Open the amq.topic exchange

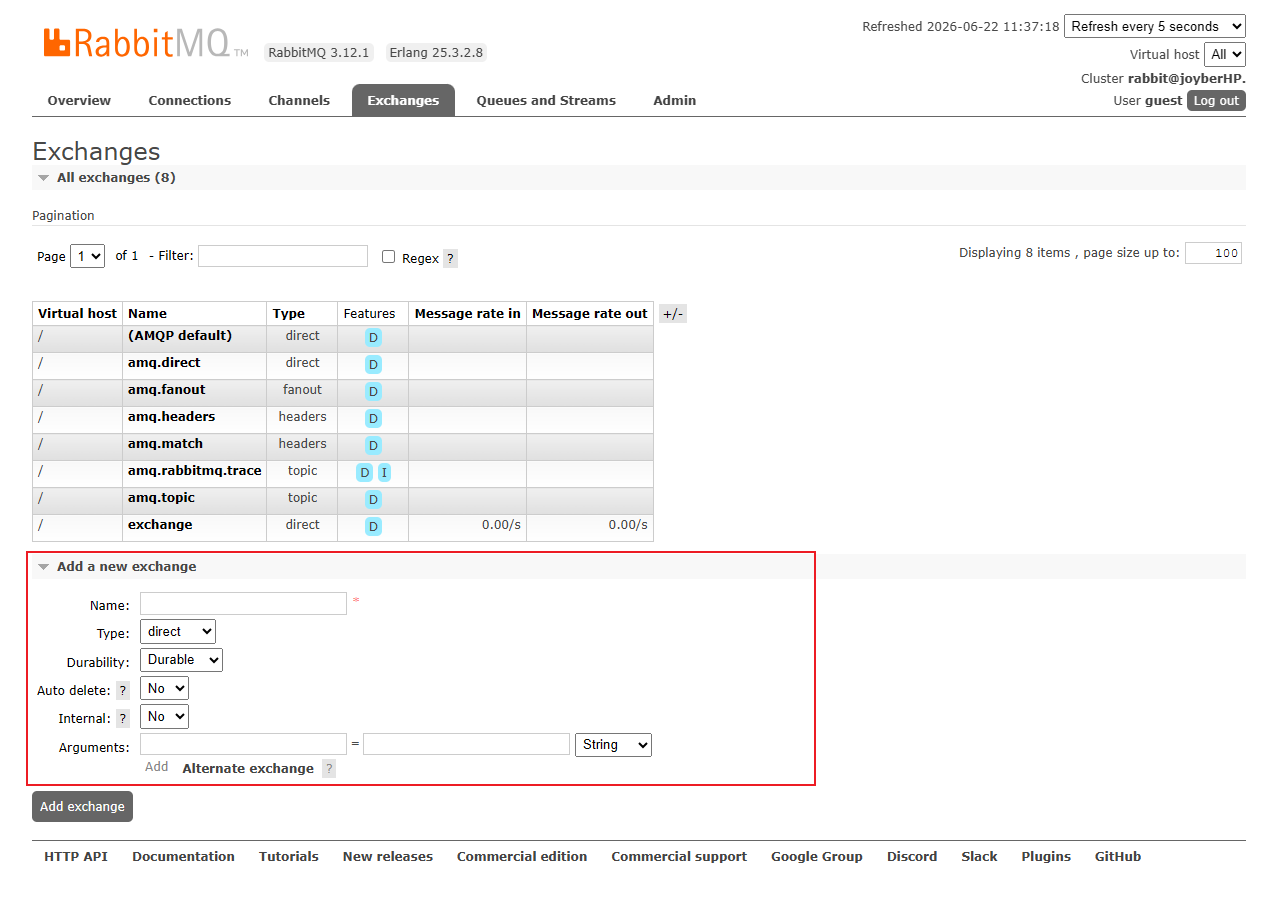[x=162, y=497]
